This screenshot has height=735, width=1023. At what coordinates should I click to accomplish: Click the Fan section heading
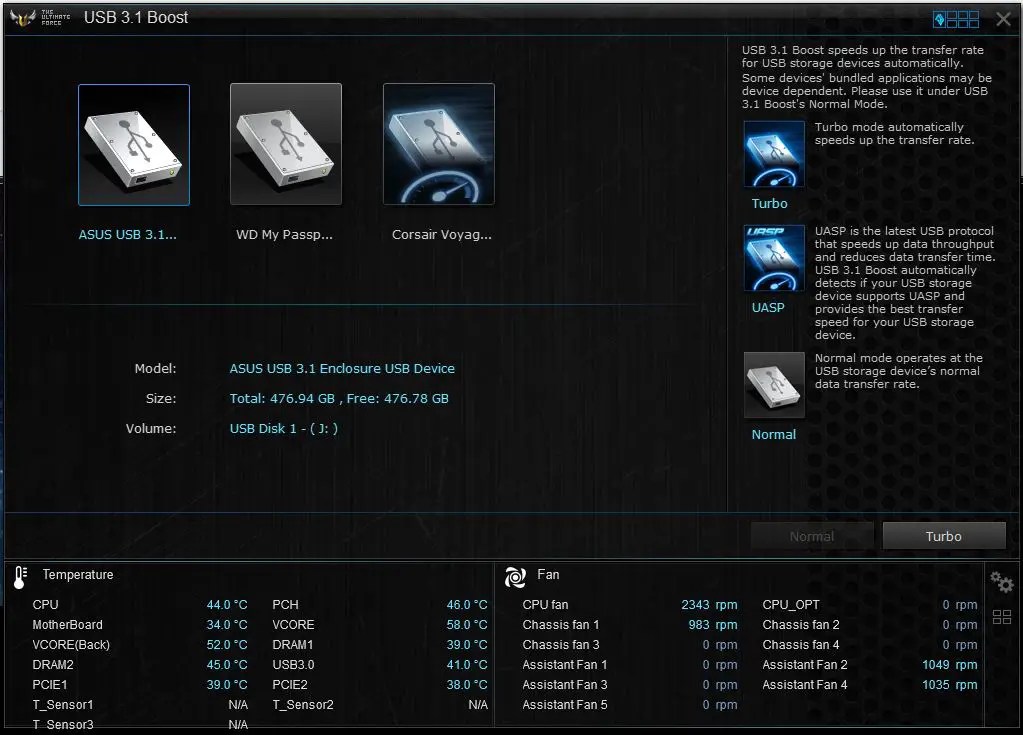click(x=548, y=575)
